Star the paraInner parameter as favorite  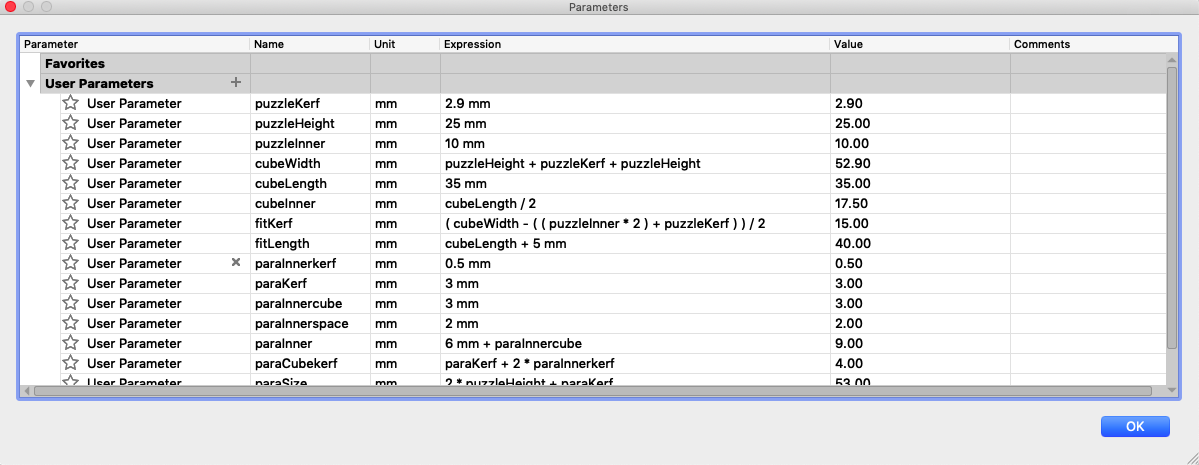[x=71, y=343]
